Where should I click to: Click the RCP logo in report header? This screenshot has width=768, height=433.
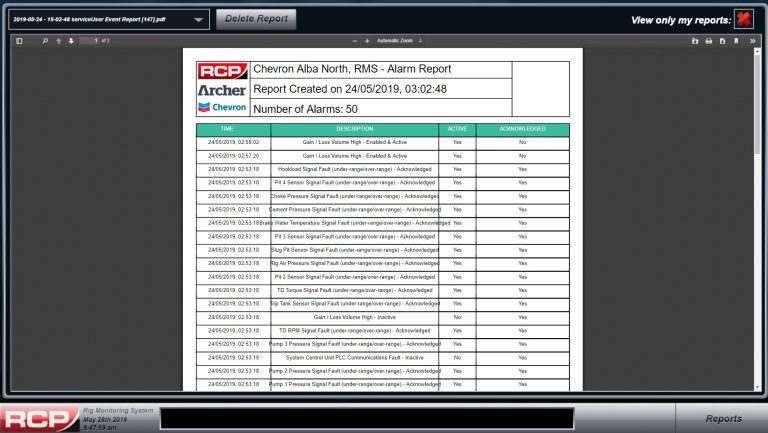pos(222,72)
